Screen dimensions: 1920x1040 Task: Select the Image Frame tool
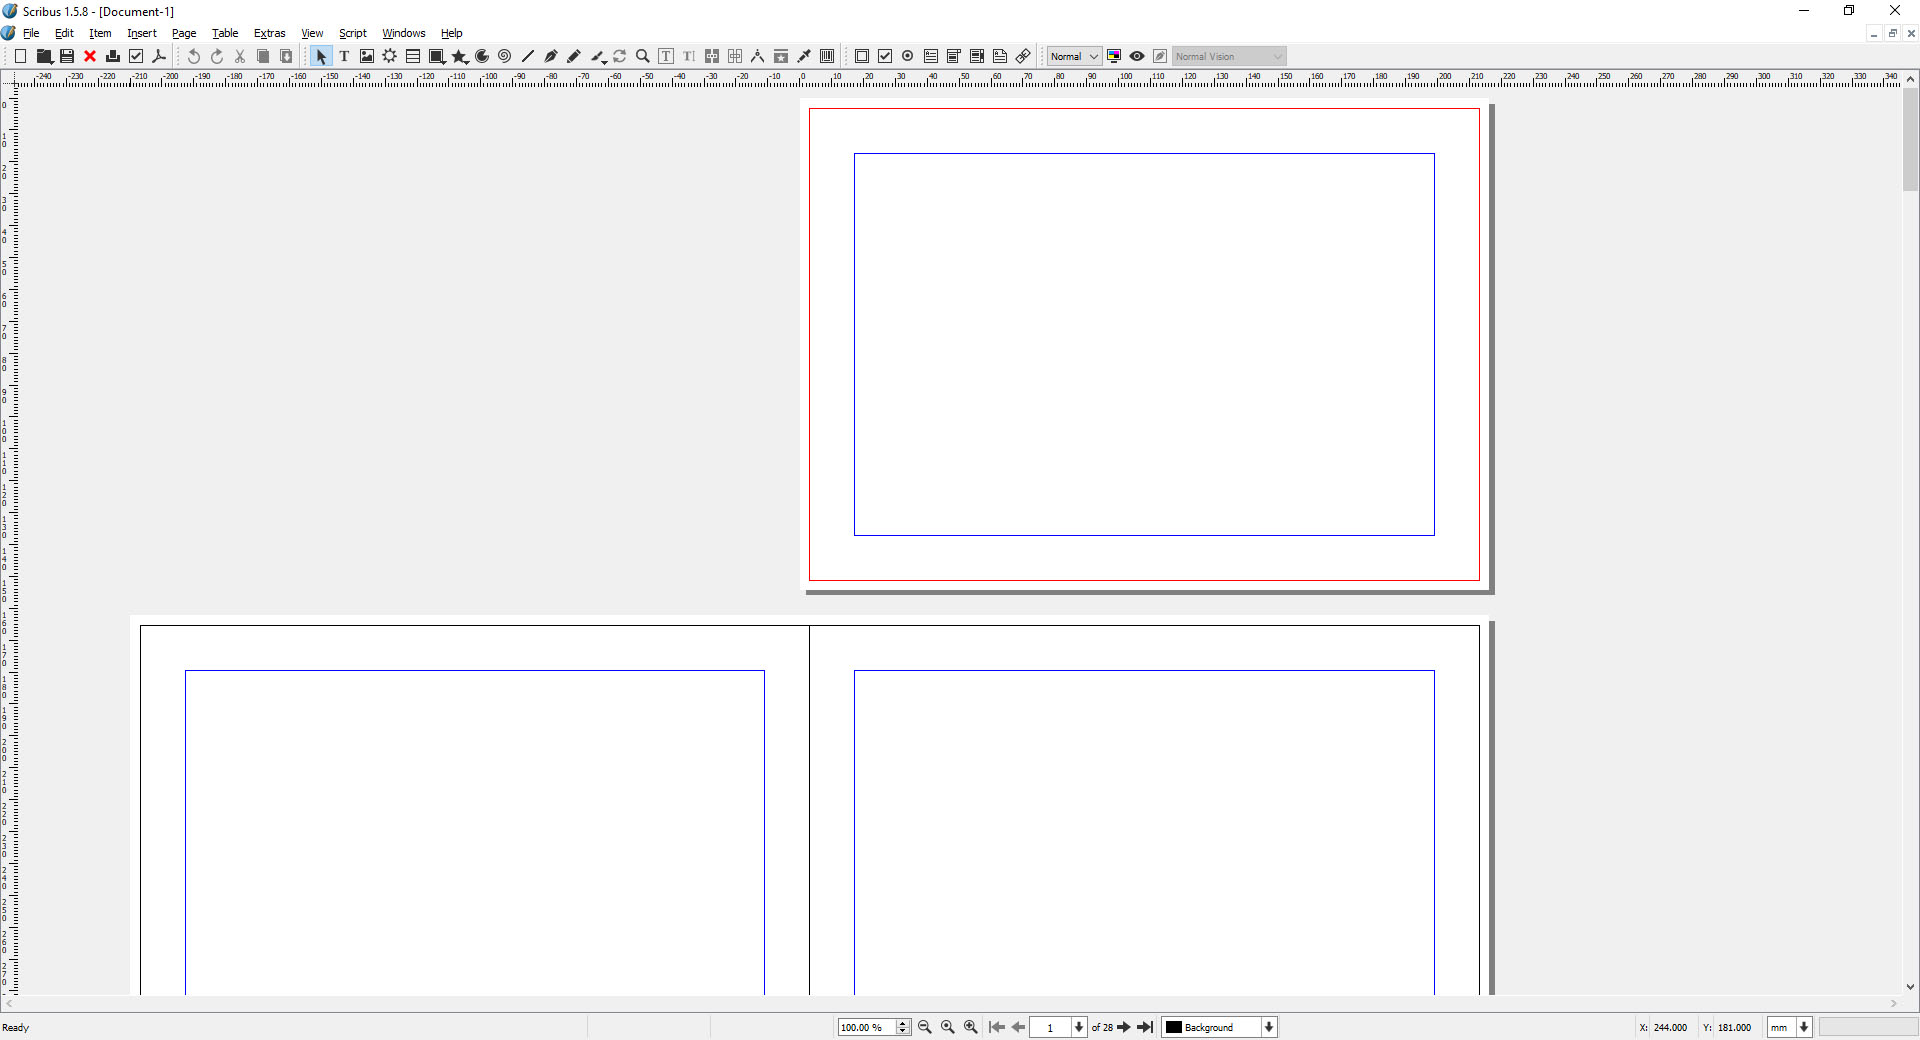tap(367, 57)
